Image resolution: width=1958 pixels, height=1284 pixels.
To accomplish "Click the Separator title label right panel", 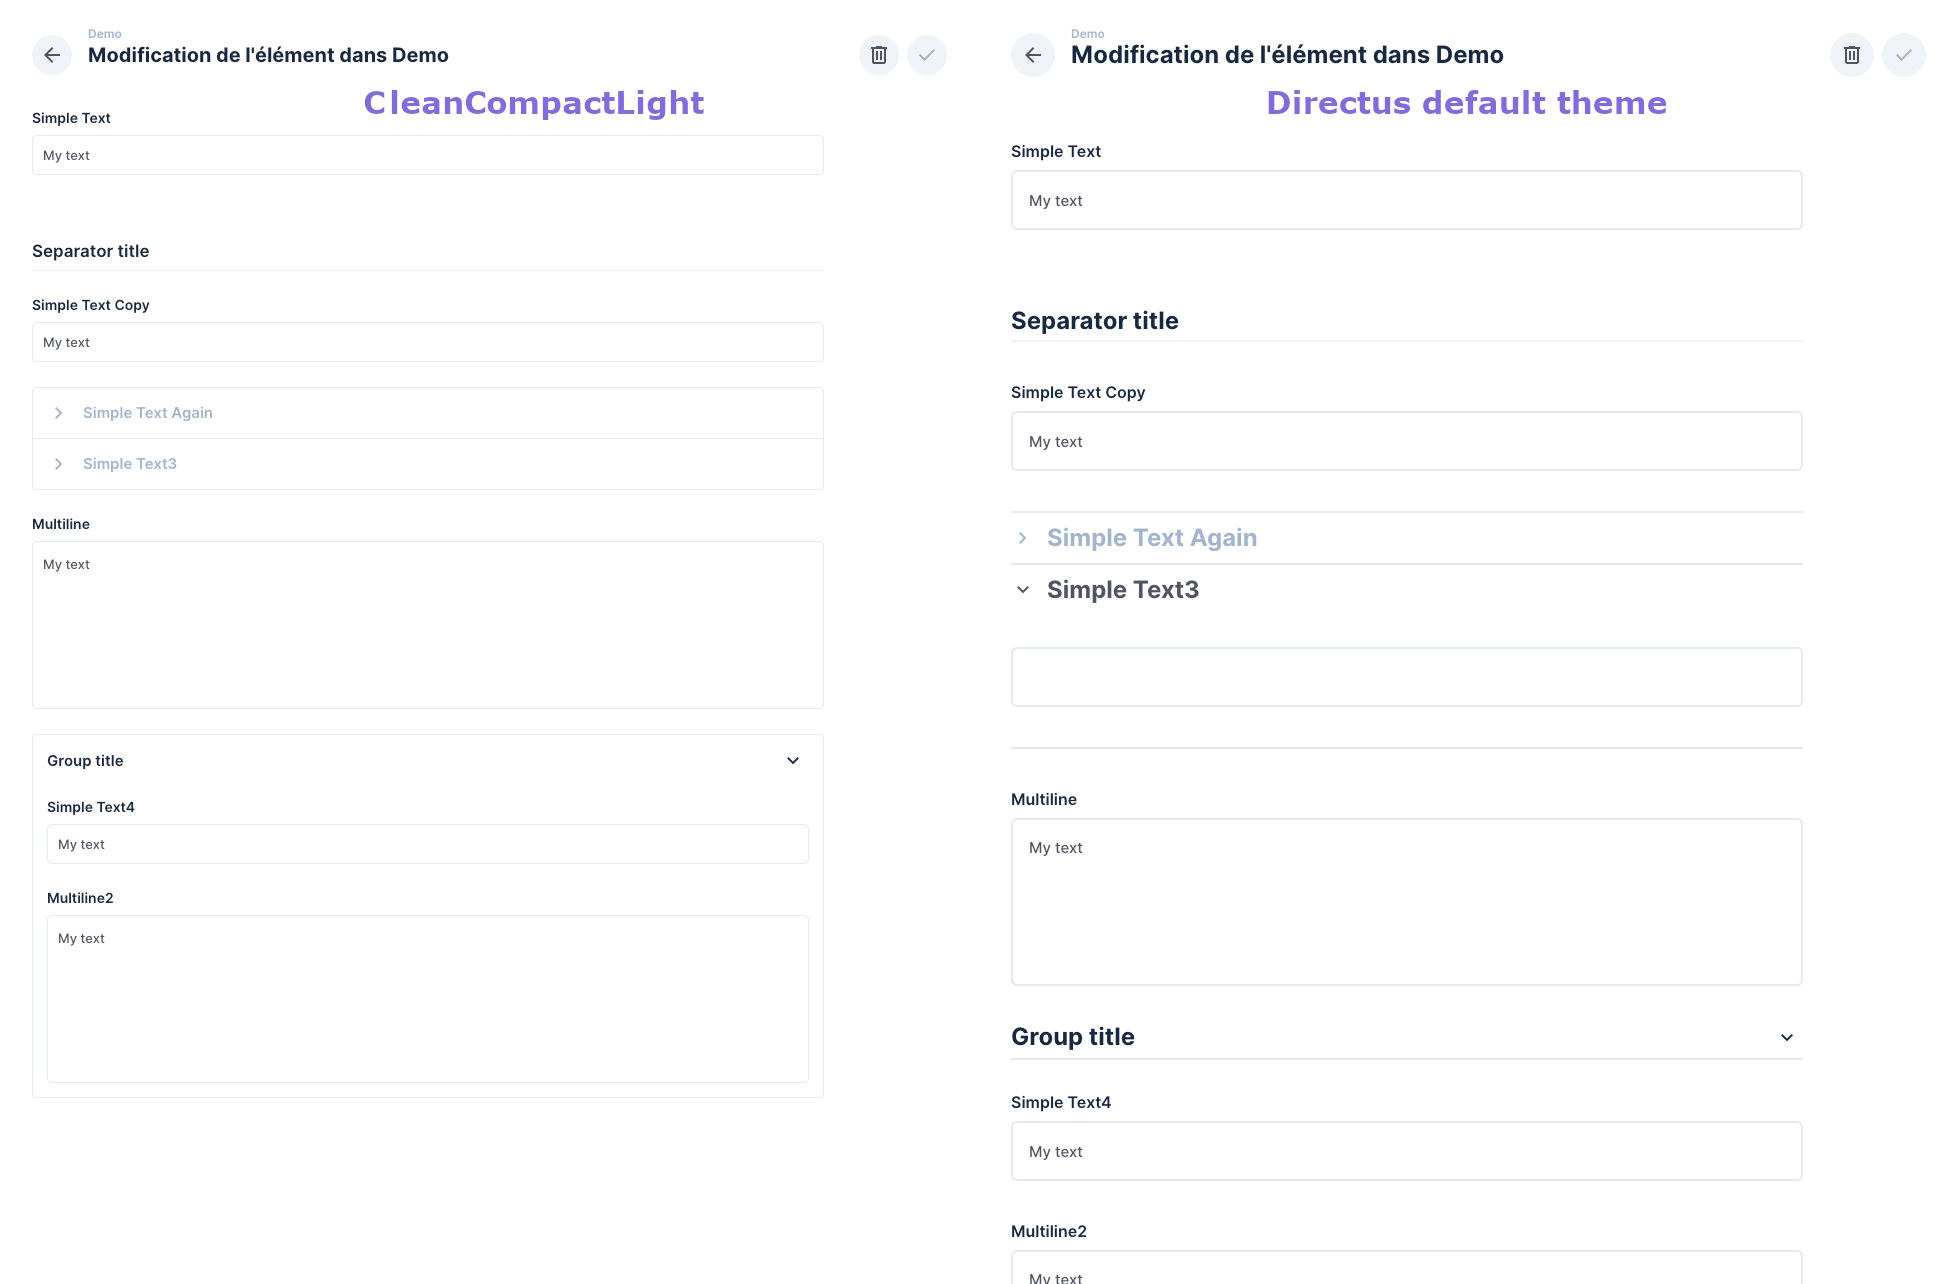I will coord(1094,320).
